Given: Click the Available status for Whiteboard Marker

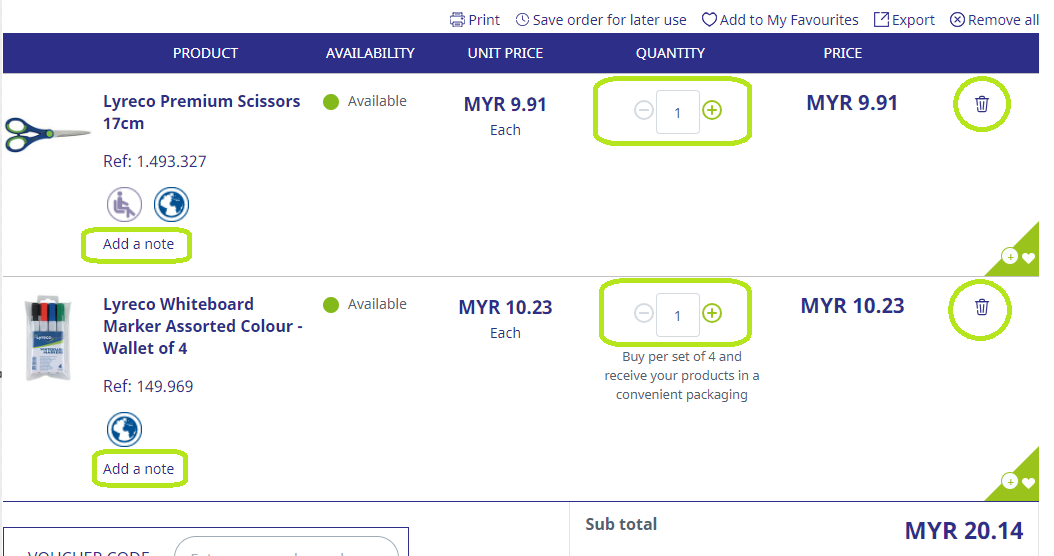Looking at the screenshot, I should [x=365, y=305].
